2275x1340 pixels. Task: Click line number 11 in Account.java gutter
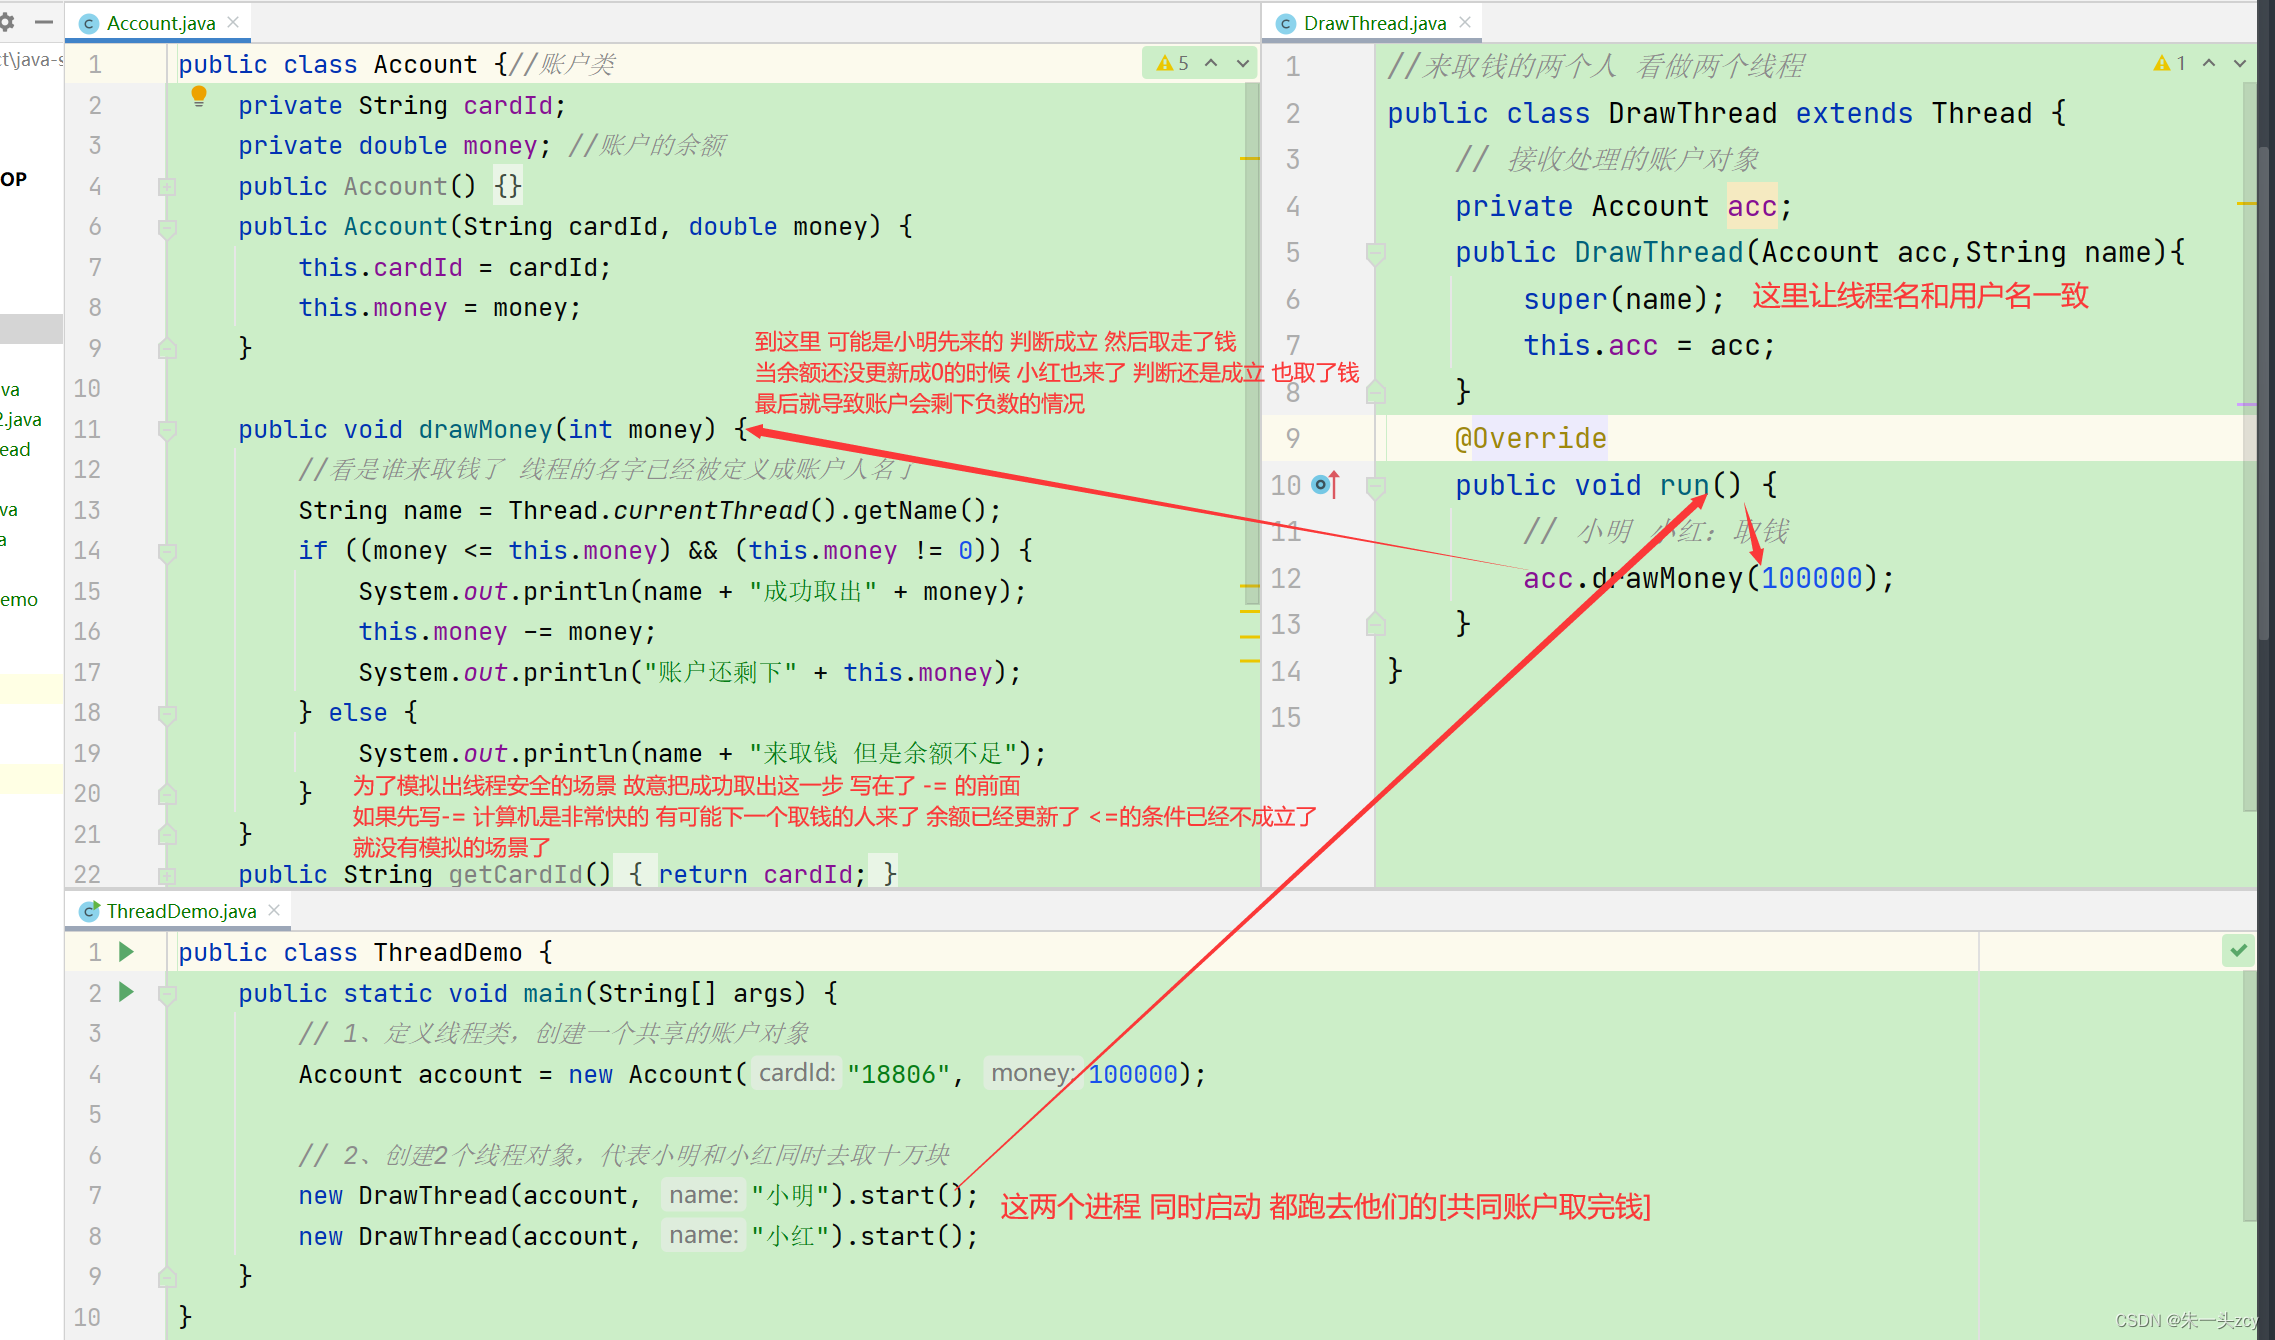[87, 430]
